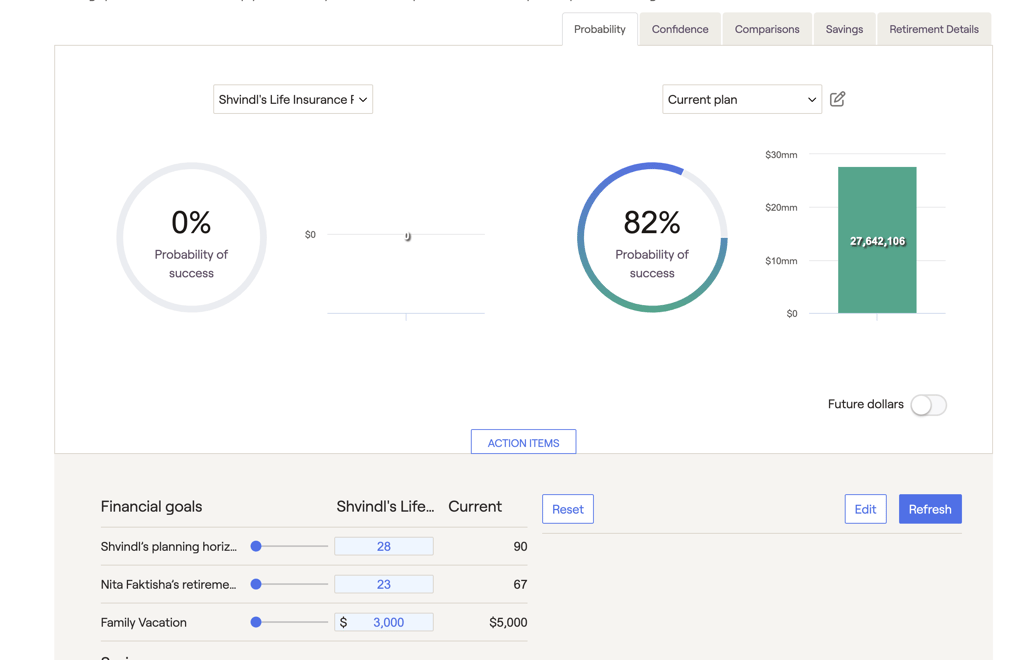The width and height of the screenshot is (1024, 660).
Task: Click the Reset button
Action: (x=567, y=509)
